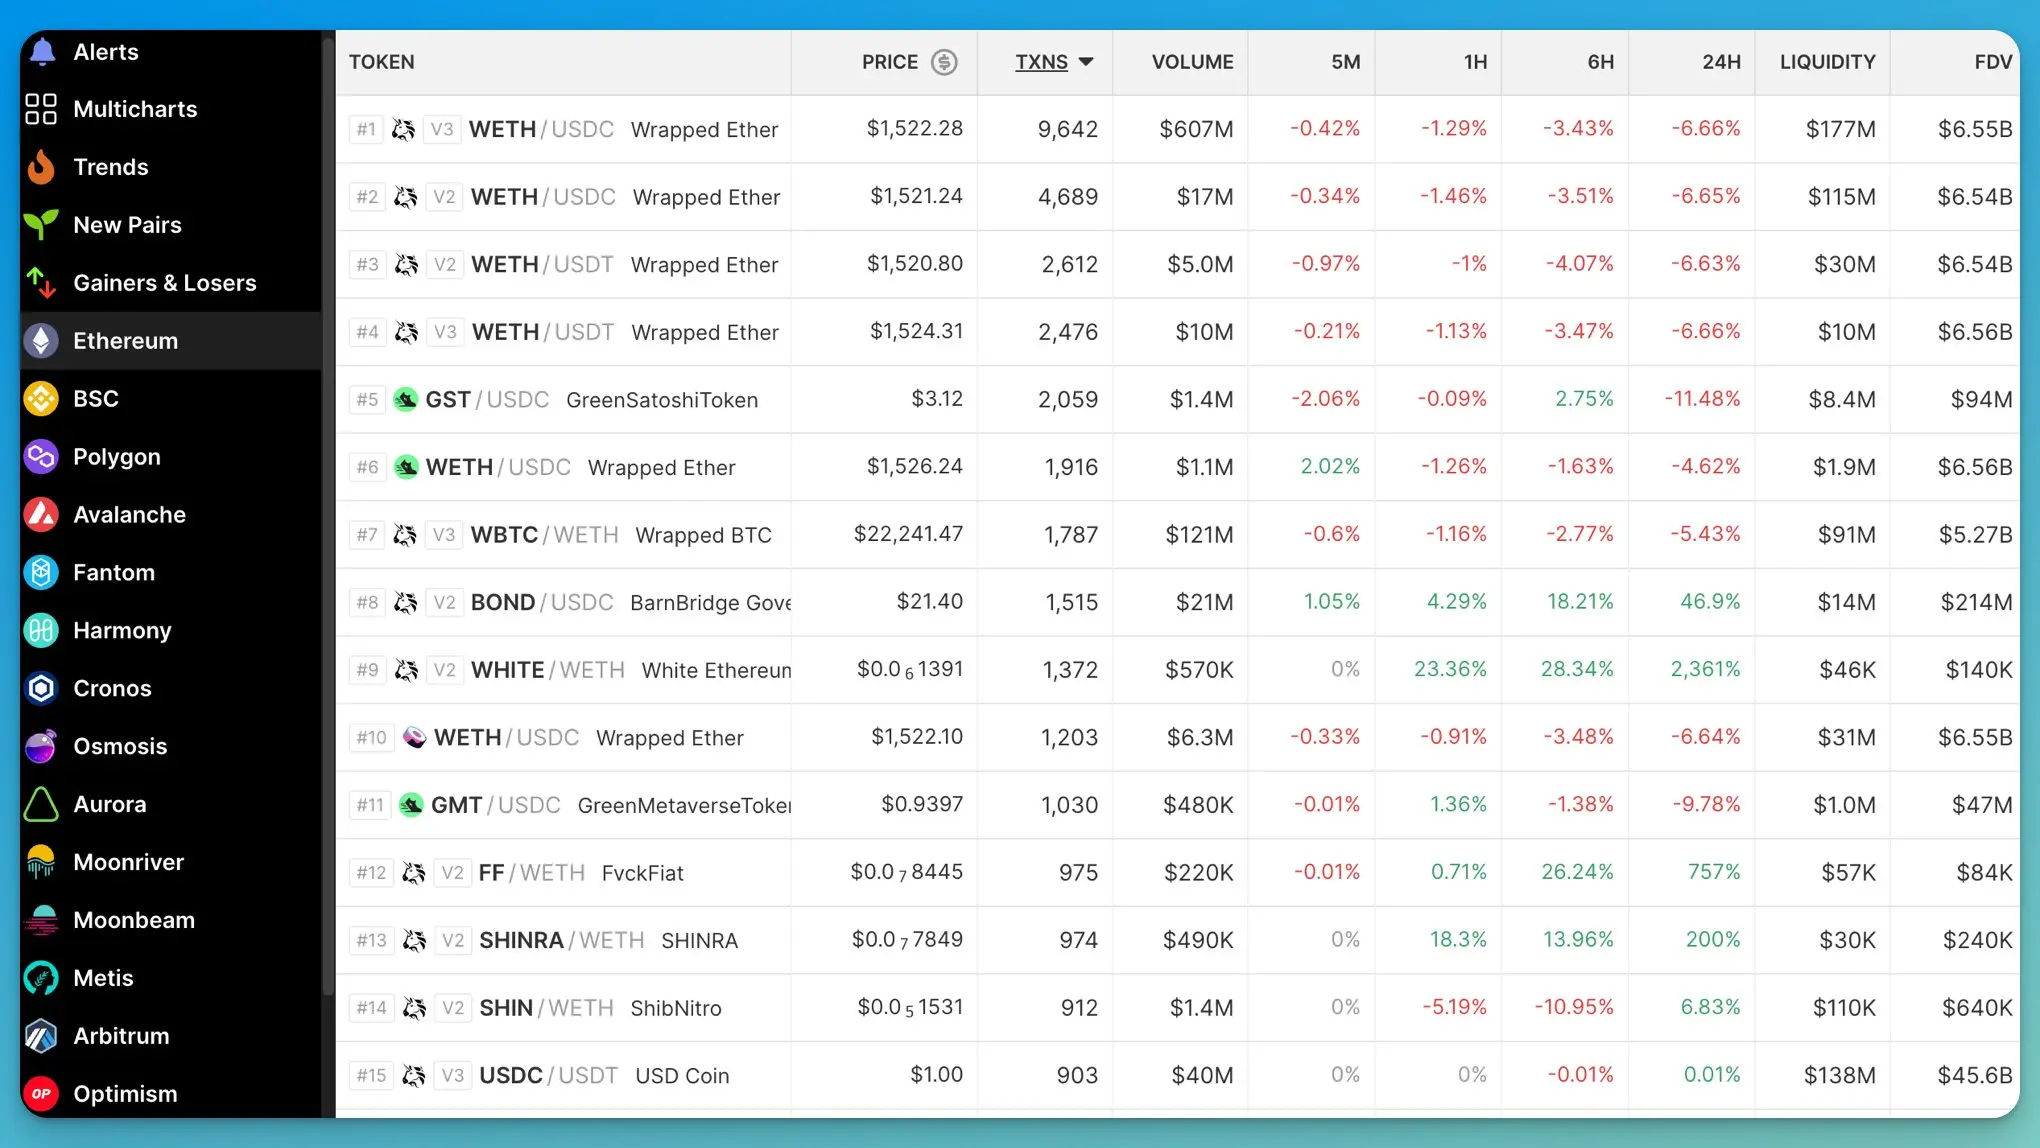Open WETH/USDT V2 pair row #3
Image resolution: width=2040 pixels, height=1148 pixels.
(1177, 264)
